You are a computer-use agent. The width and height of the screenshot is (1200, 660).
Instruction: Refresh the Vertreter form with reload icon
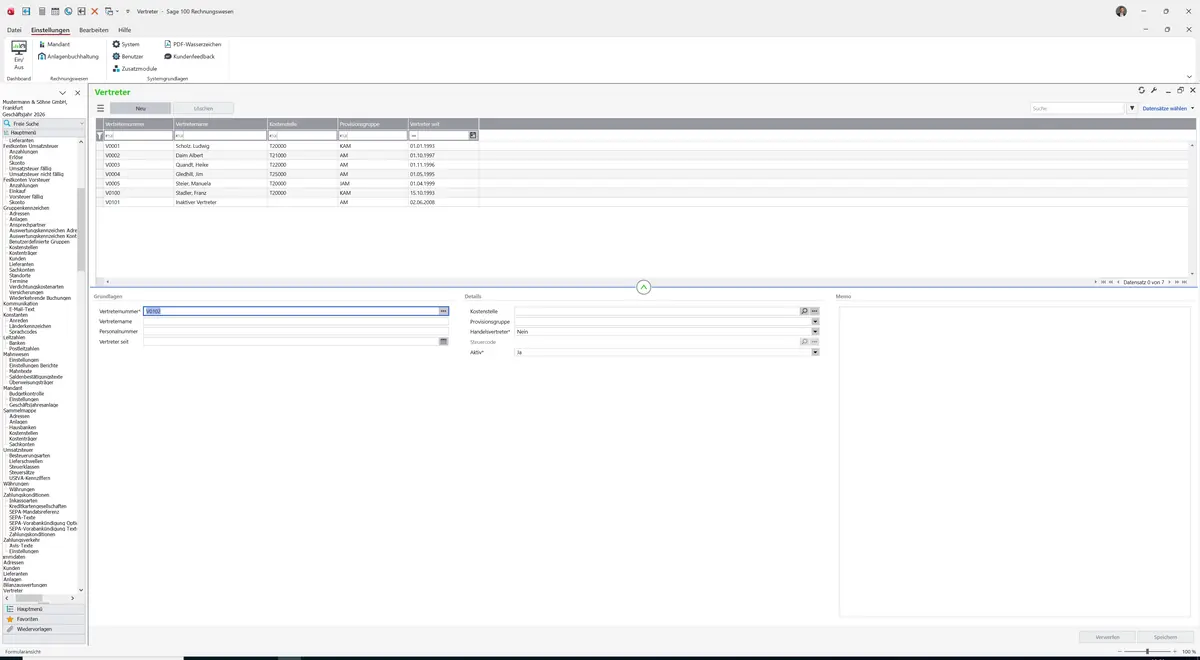(x=1142, y=91)
